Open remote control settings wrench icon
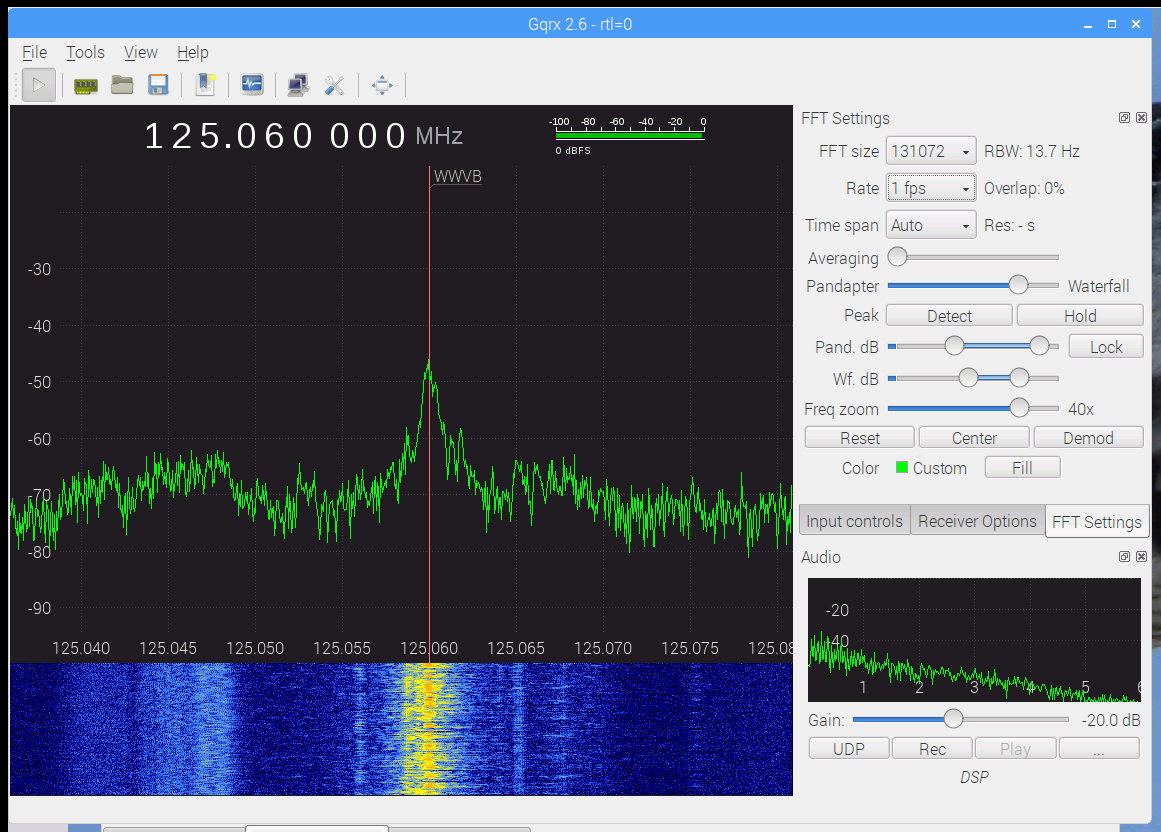The image size is (1161, 832). [334, 86]
